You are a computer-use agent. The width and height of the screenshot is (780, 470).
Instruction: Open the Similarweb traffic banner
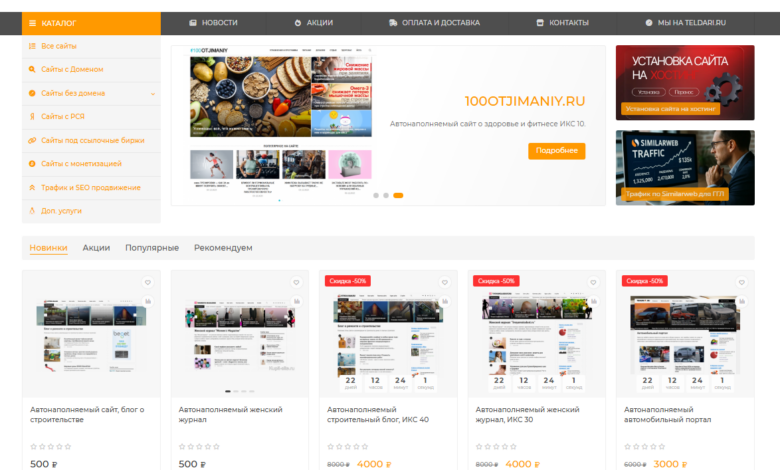pos(685,167)
